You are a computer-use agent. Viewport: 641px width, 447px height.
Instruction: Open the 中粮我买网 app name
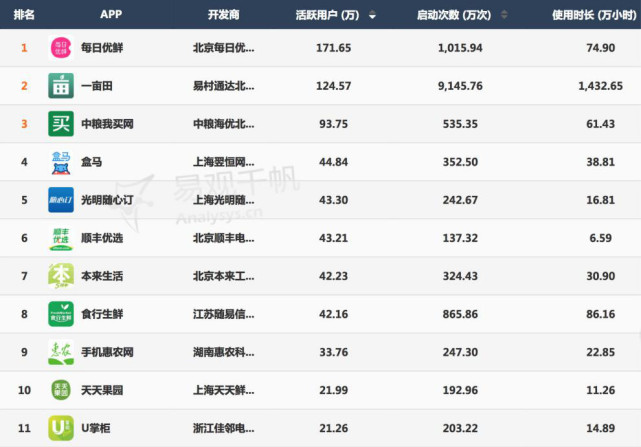tap(107, 124)
